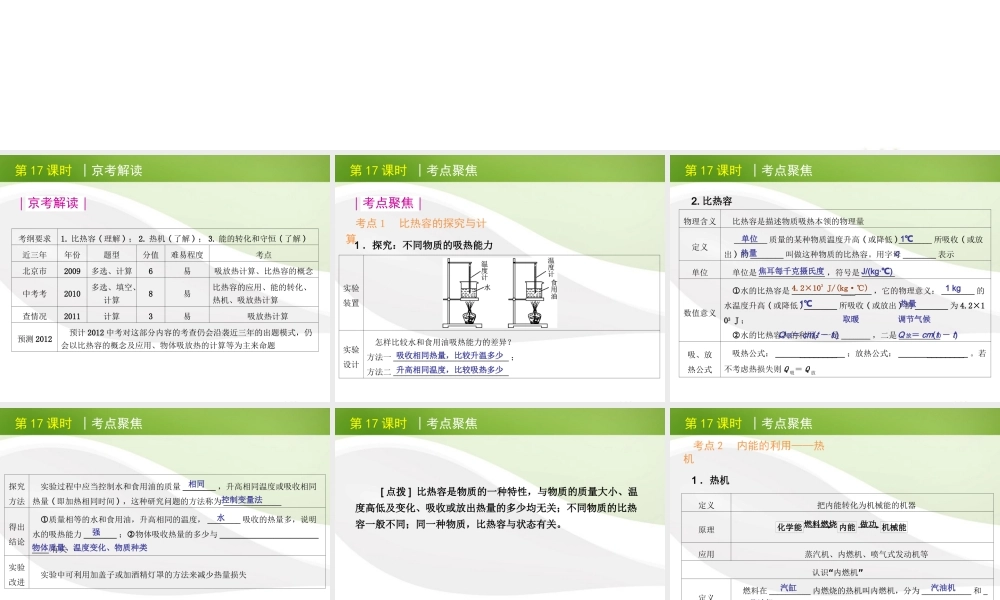Open the slide titled 2. 比热容

coord(835,278)
